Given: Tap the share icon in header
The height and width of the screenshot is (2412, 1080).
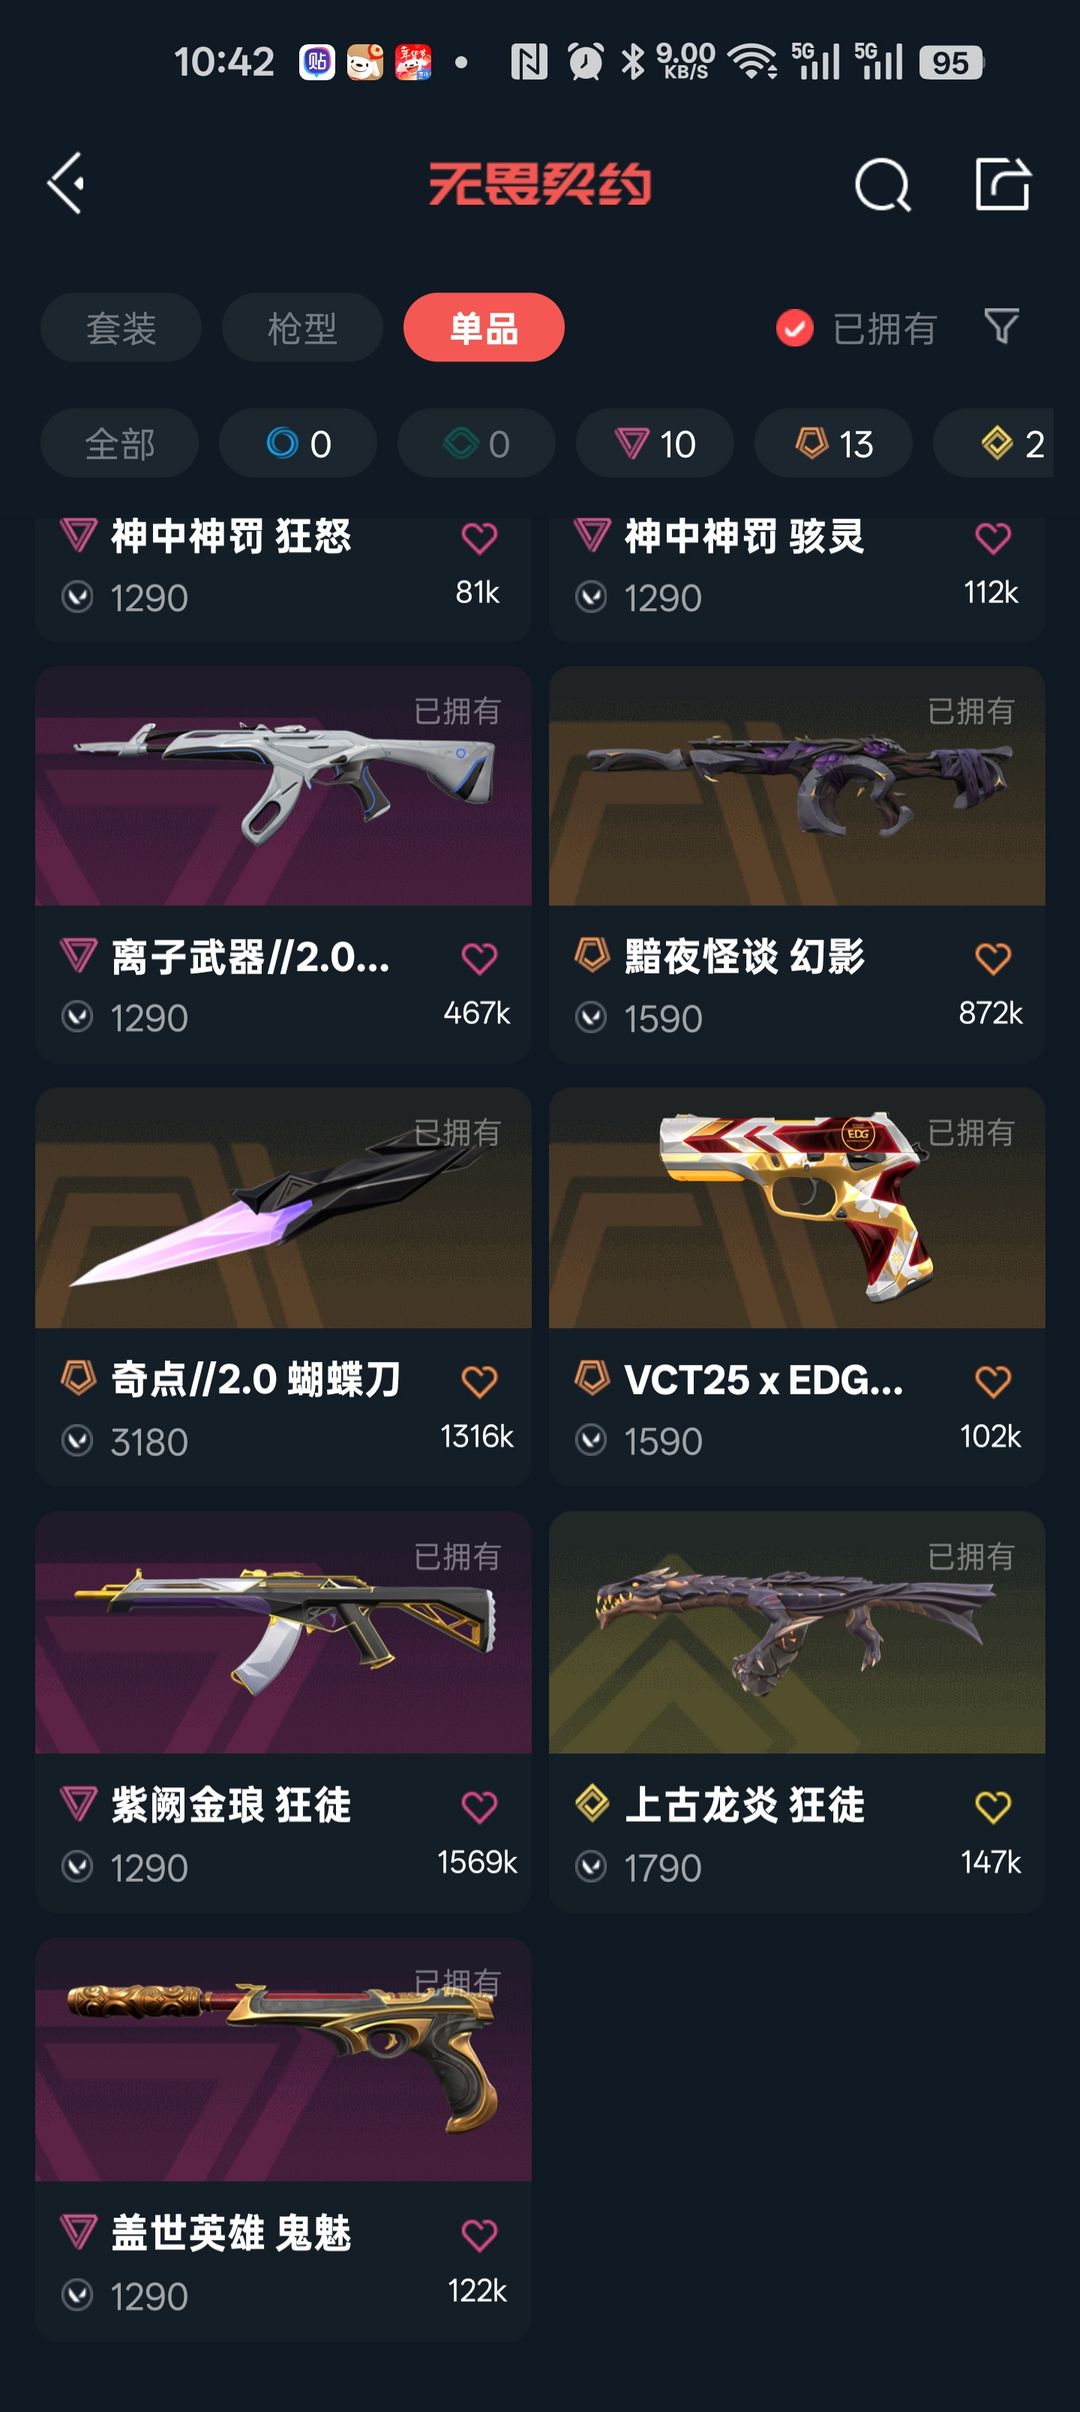Looking at the screenshot, I should (1003, 184).
